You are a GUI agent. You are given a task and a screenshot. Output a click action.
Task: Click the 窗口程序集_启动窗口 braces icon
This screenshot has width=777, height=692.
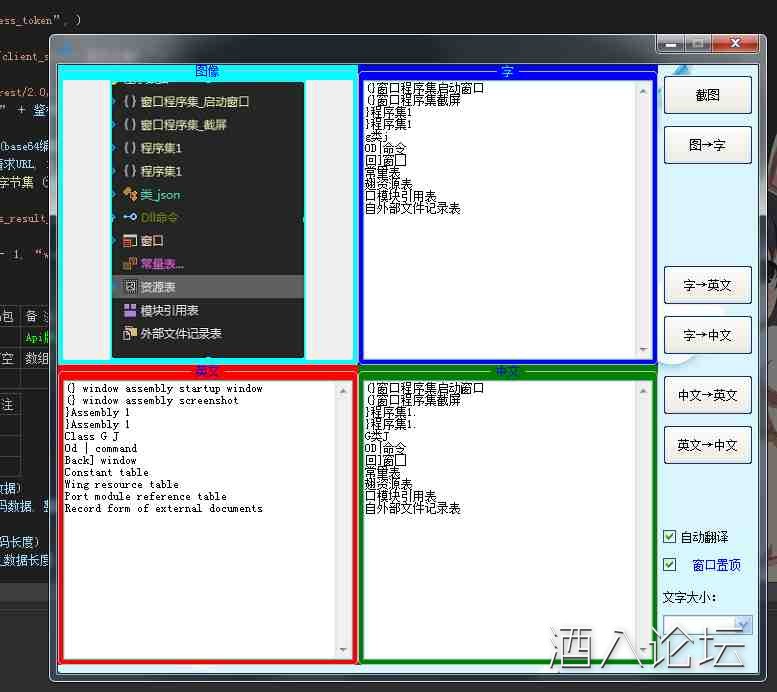tap(130, 101)
